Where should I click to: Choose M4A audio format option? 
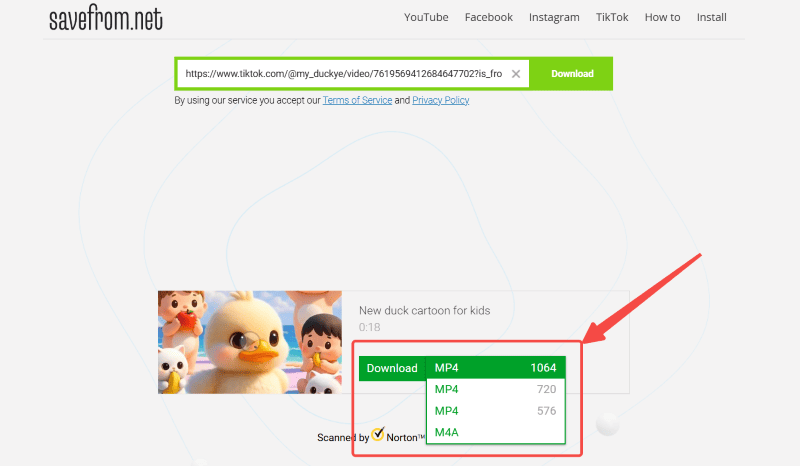[495, 432]
